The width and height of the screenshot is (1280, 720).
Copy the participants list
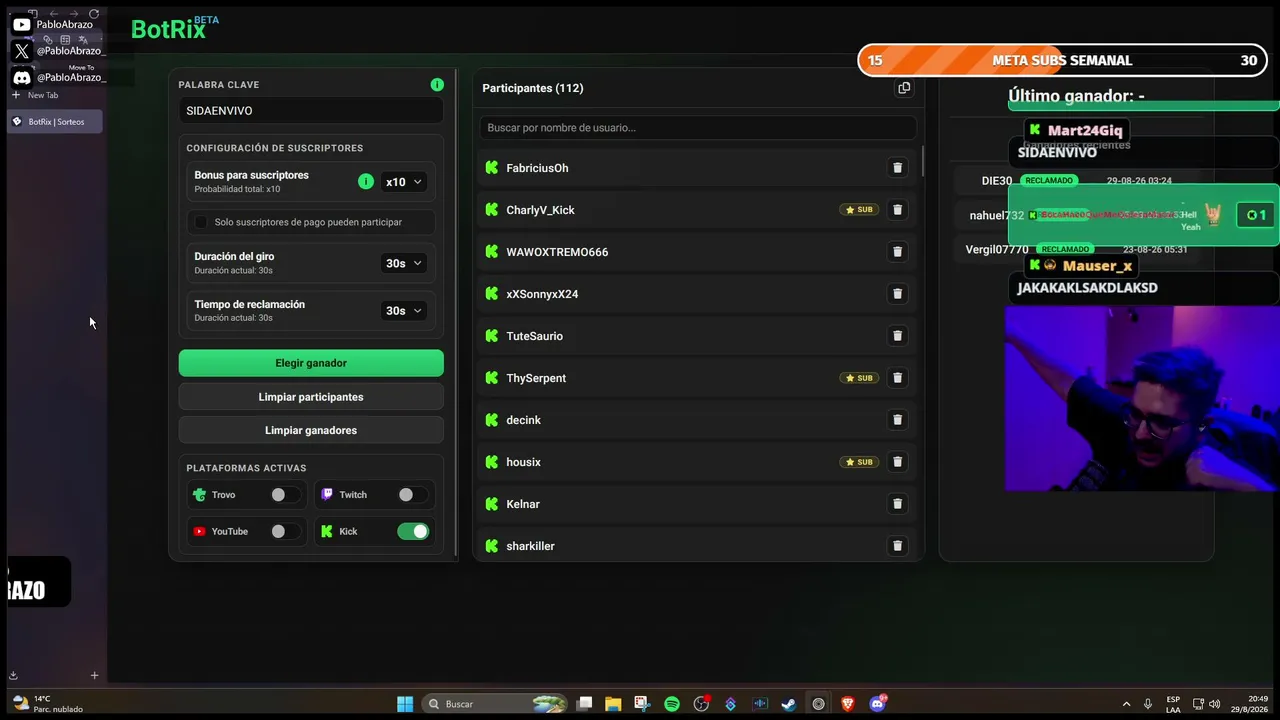(904, 88)
